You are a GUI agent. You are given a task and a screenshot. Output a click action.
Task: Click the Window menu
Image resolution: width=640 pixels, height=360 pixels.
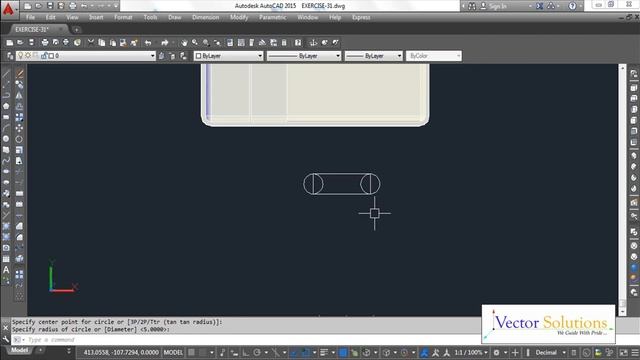tap(308, 17)
